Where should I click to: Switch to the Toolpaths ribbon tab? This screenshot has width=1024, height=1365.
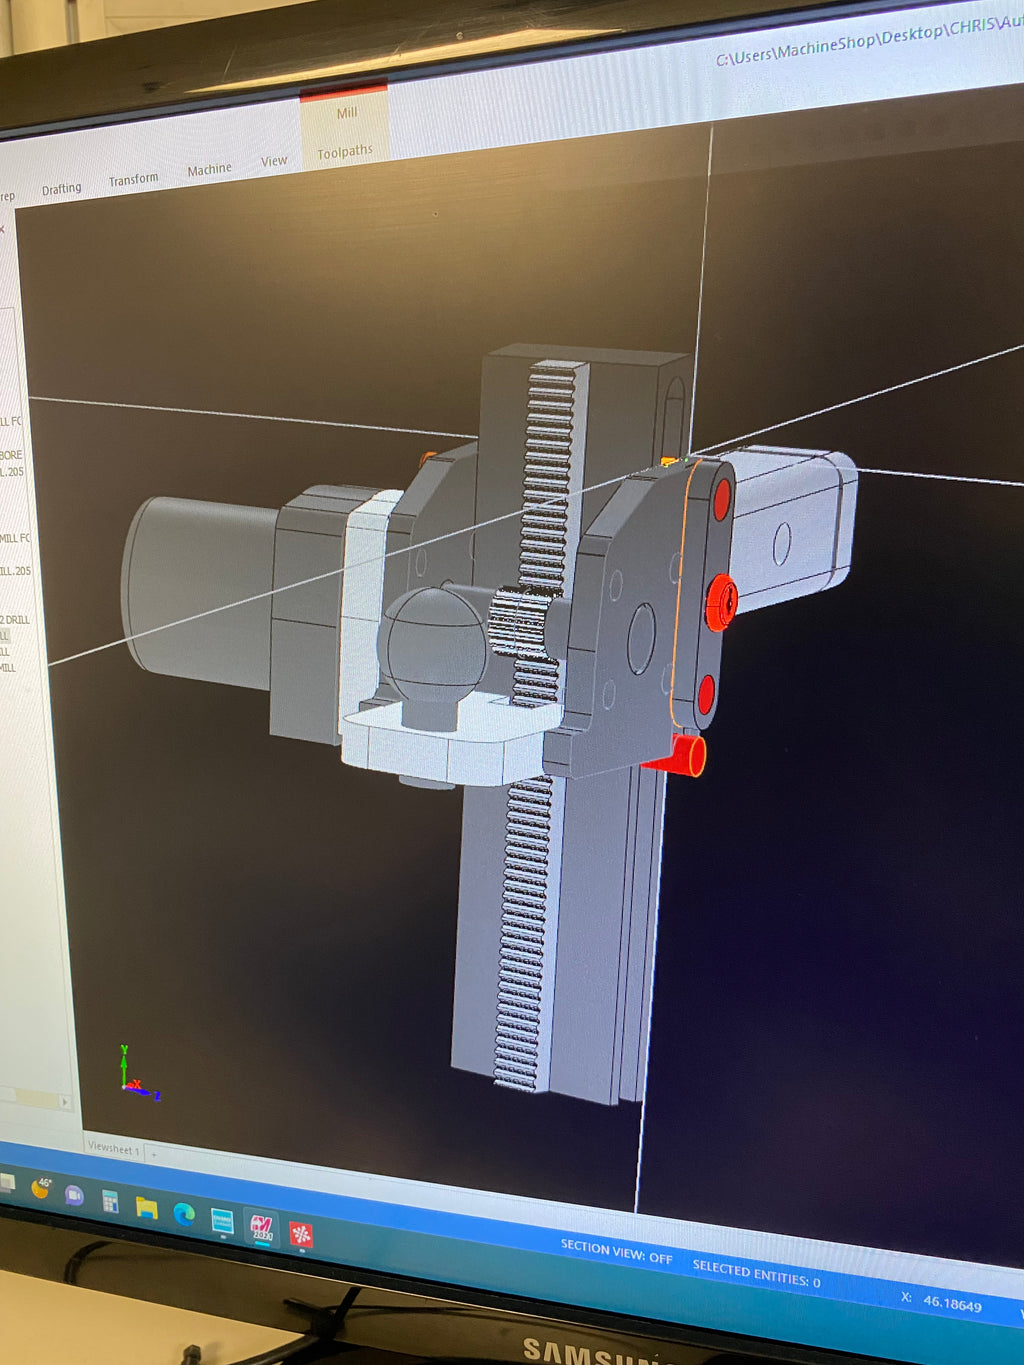[x=344, y=150]
